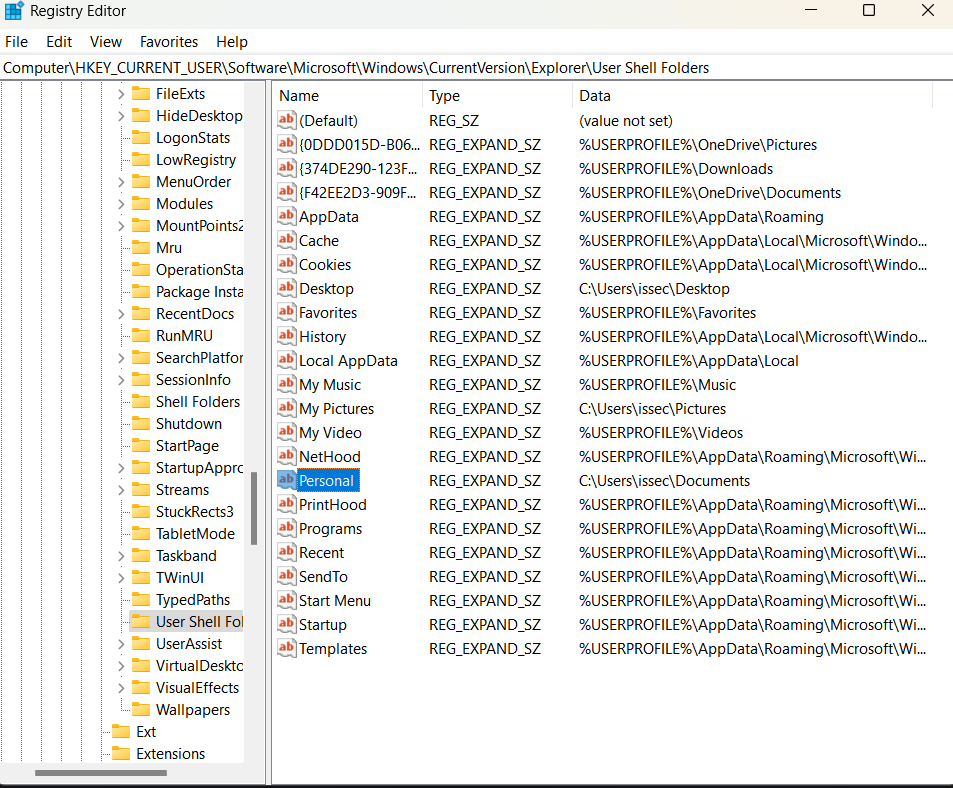Open the View menu
The width and height of the screenshot is (953, 788).
(x=106, y=42)
